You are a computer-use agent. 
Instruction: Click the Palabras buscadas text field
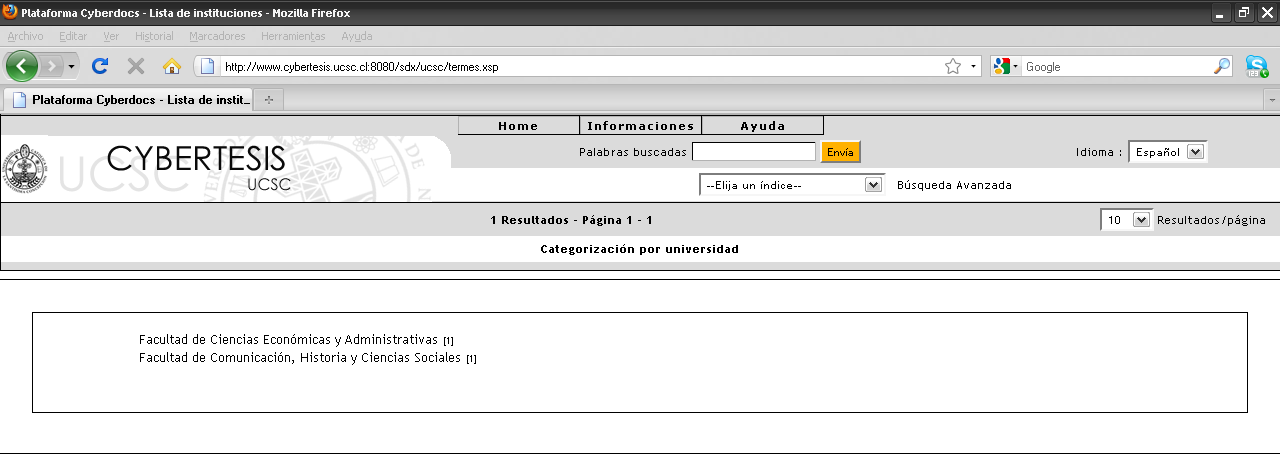click(754, 152)
